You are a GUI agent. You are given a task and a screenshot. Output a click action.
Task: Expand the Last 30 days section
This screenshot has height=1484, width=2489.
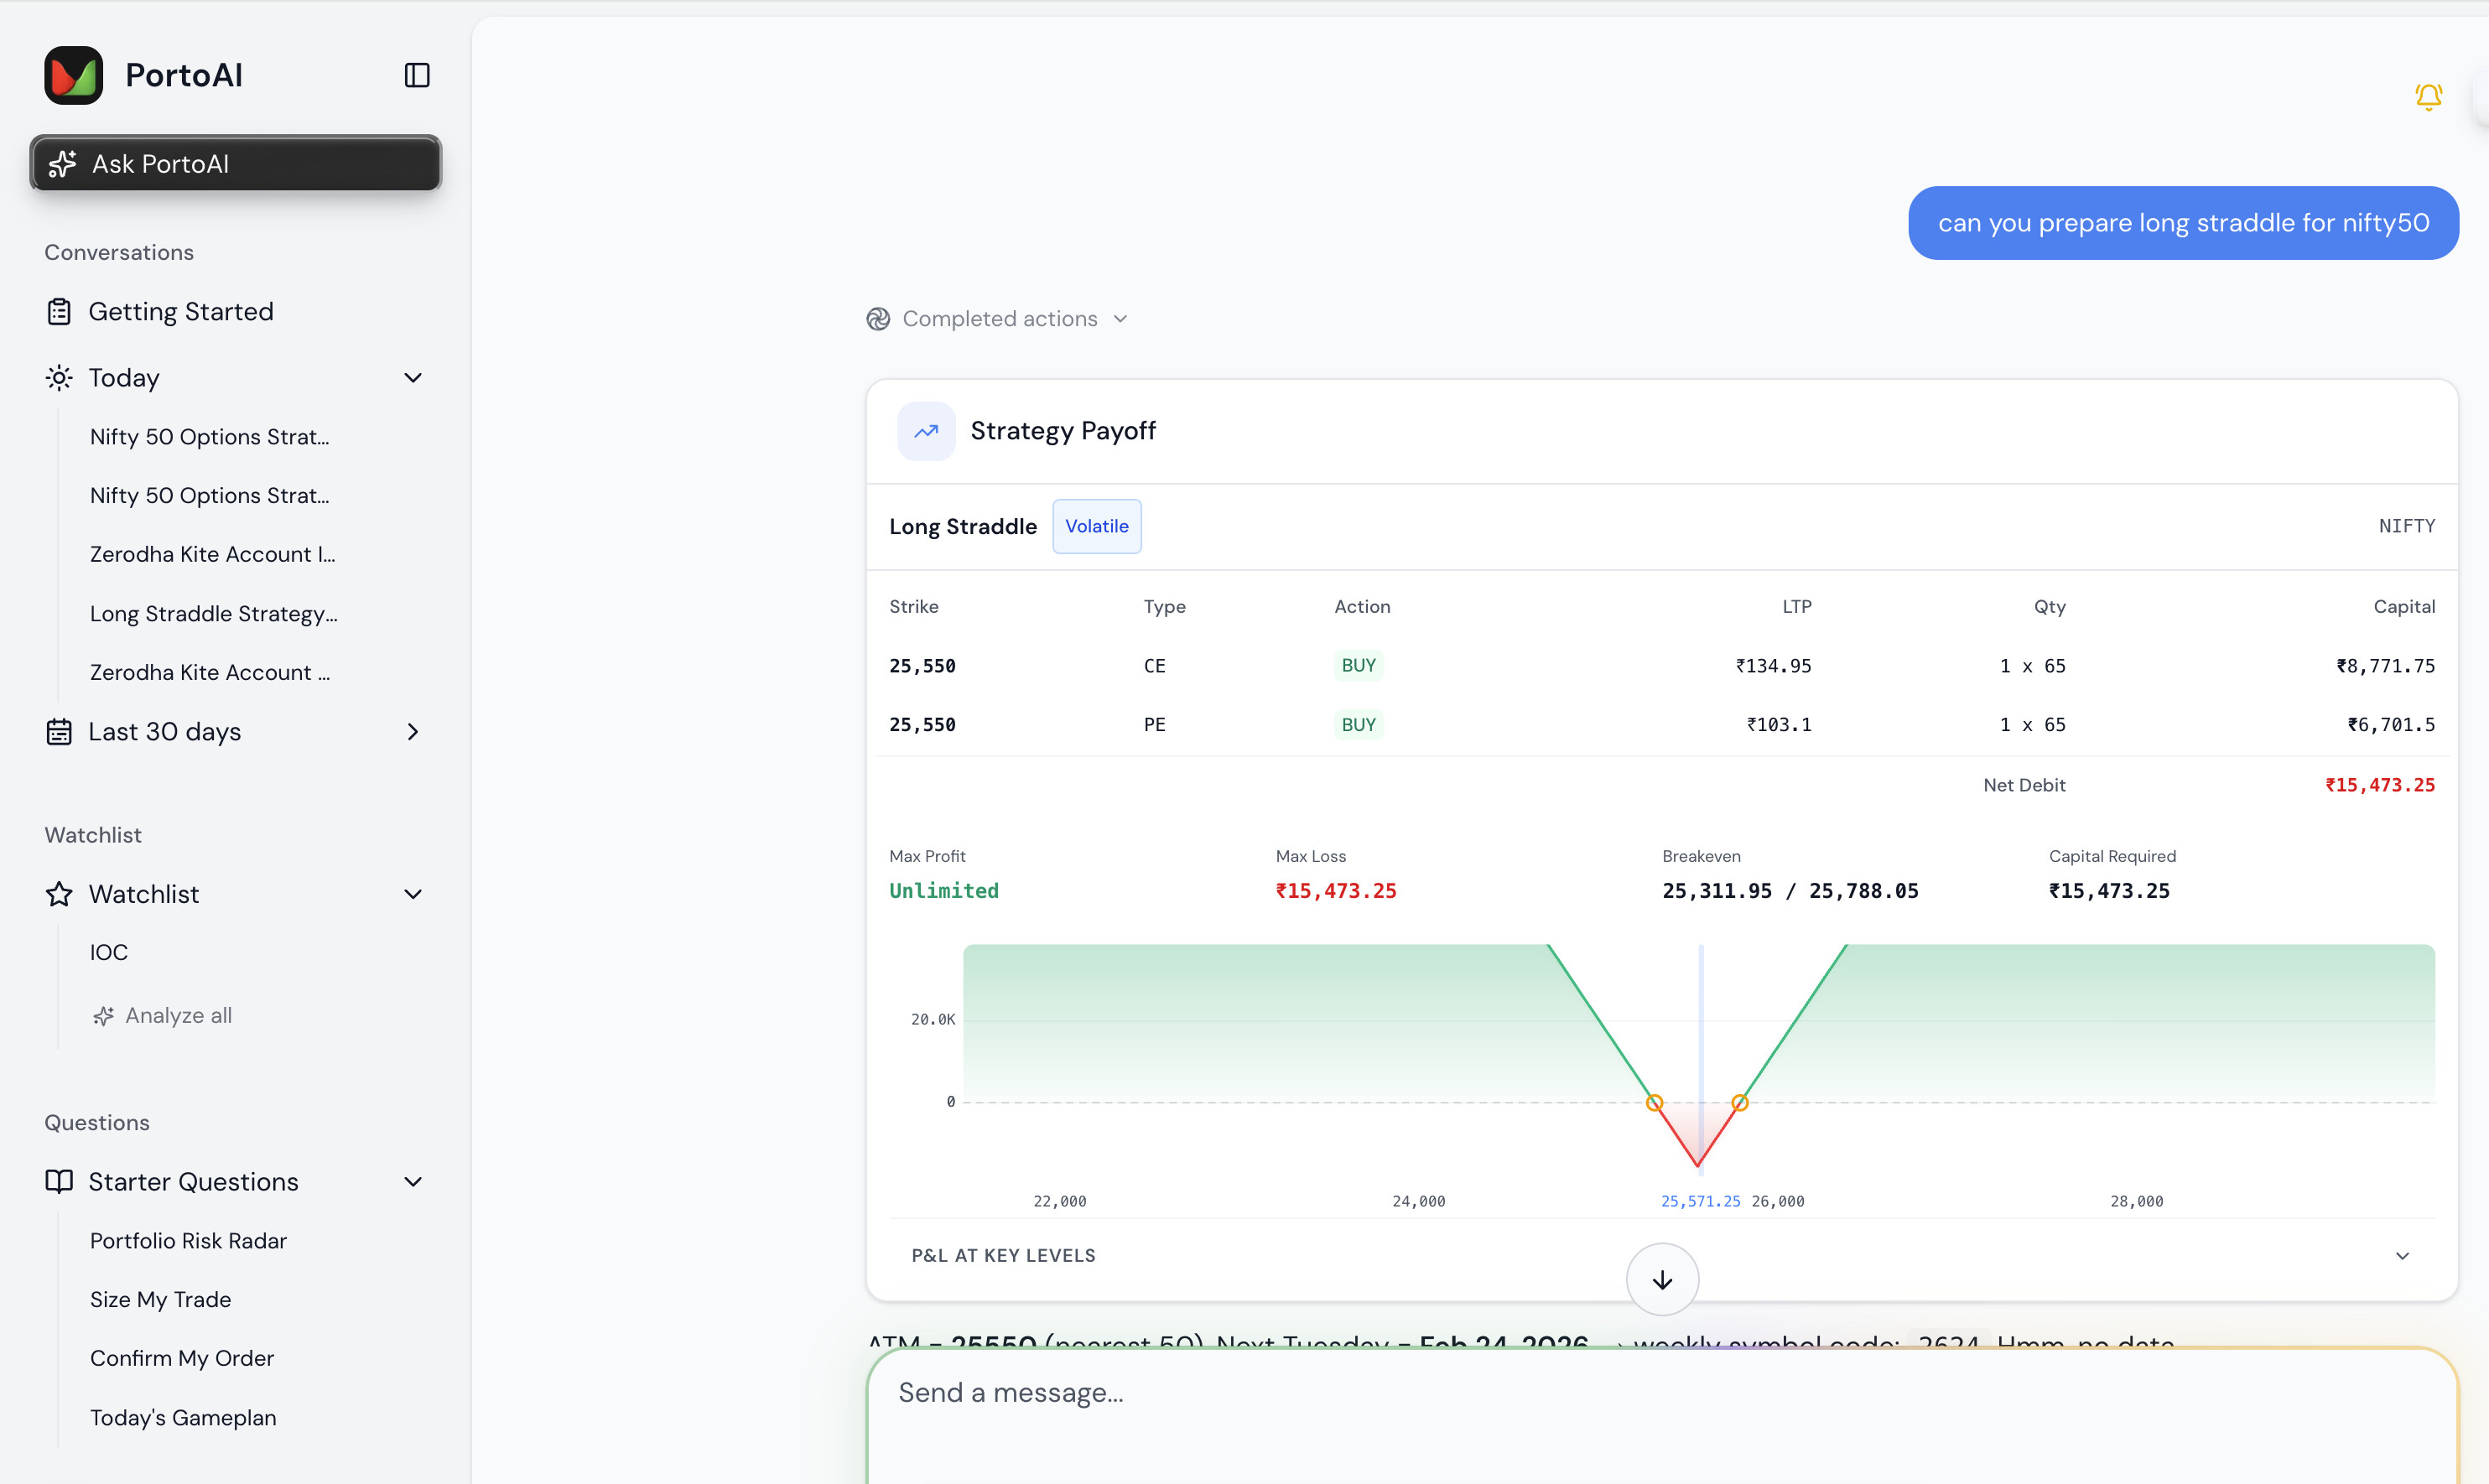tap(413, 732)
